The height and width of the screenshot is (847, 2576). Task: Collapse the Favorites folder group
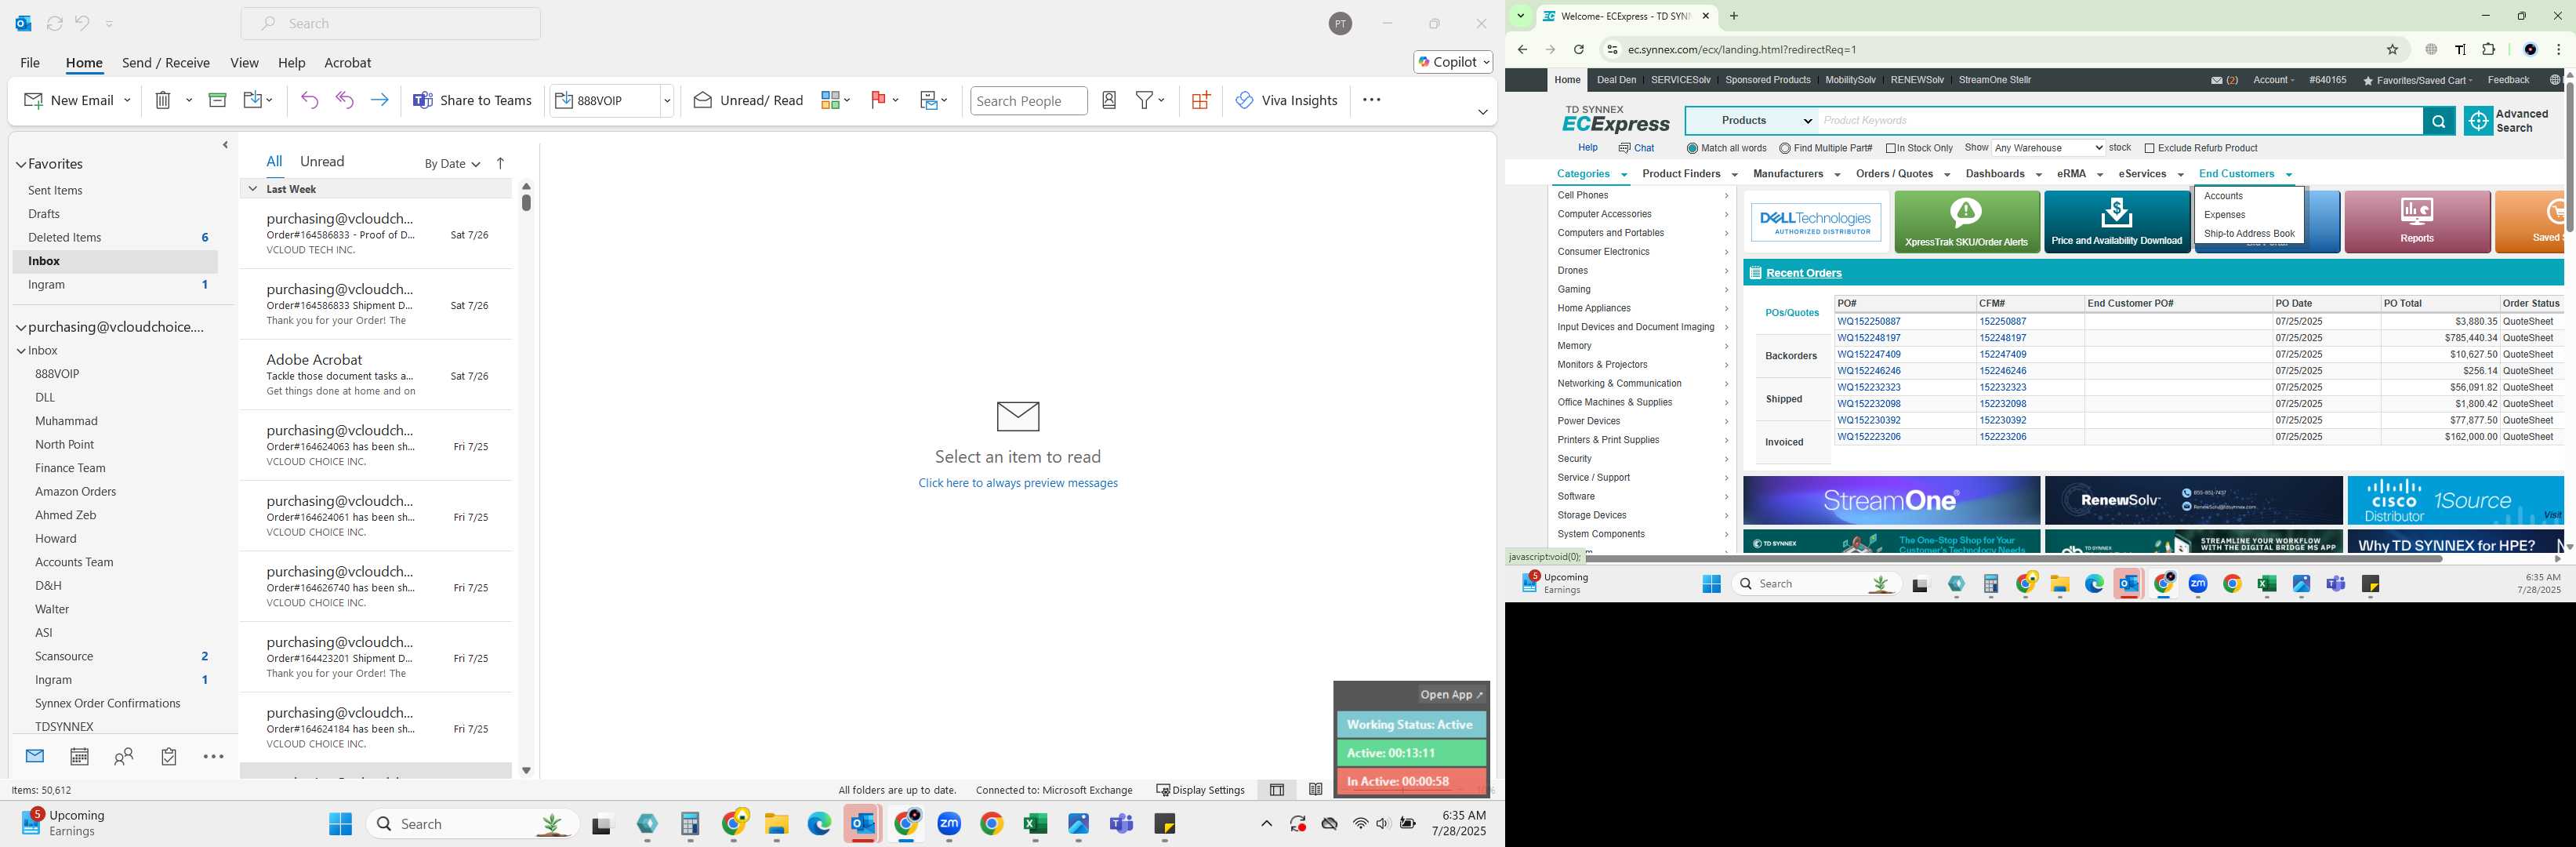21,164
